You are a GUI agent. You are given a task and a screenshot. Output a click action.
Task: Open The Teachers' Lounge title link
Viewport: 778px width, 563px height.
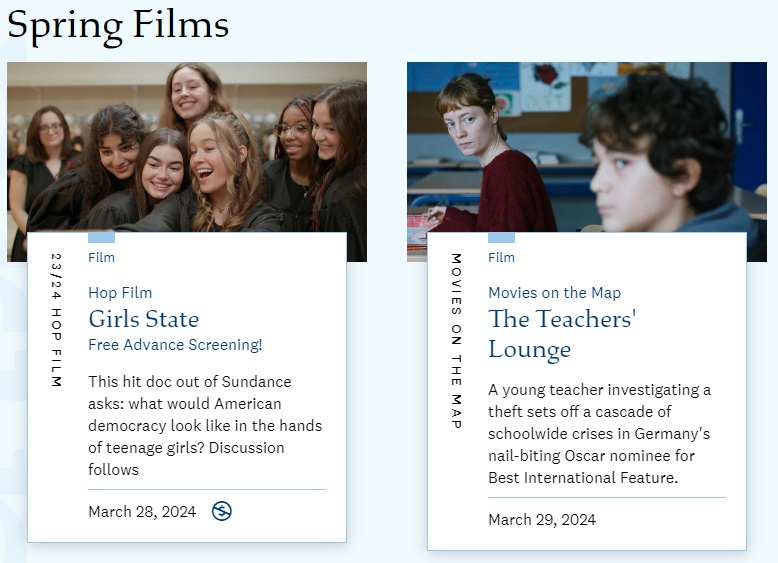click(x=562, y=334)
